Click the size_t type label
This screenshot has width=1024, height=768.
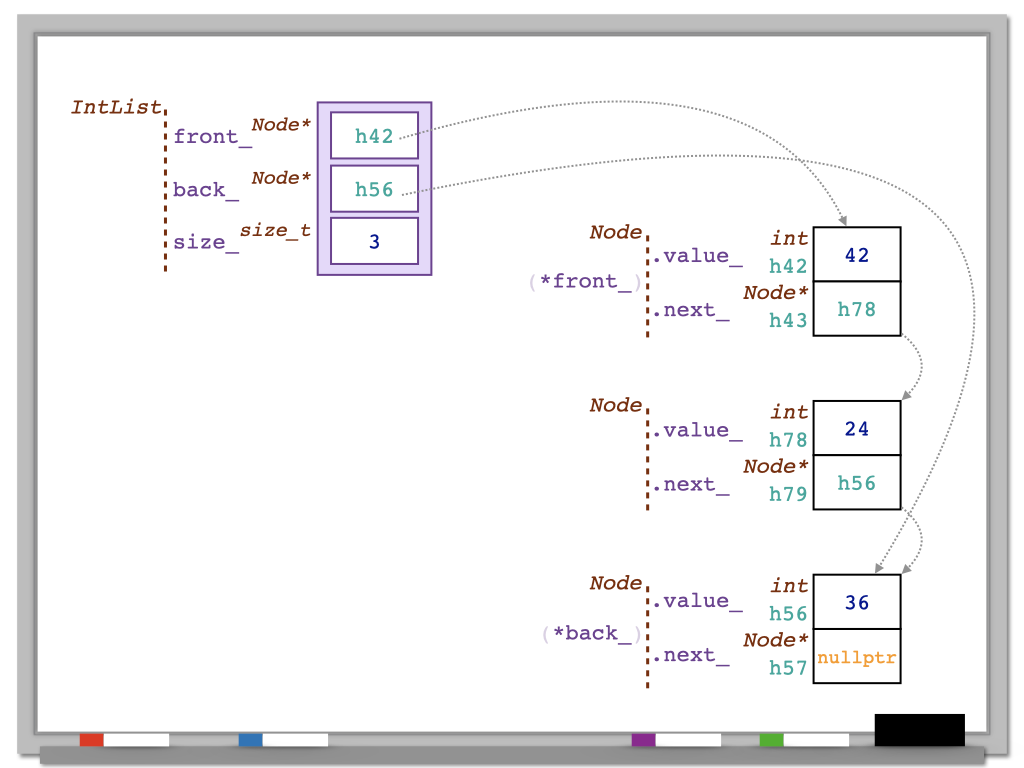click(275, 231)
